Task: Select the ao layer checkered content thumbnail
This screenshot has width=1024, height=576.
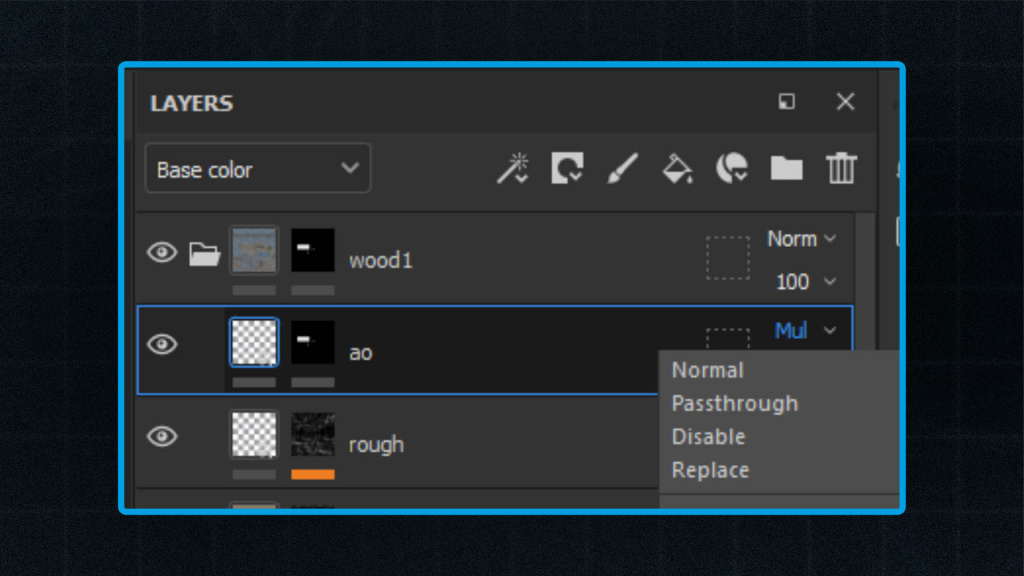Action: click(254, 342)
